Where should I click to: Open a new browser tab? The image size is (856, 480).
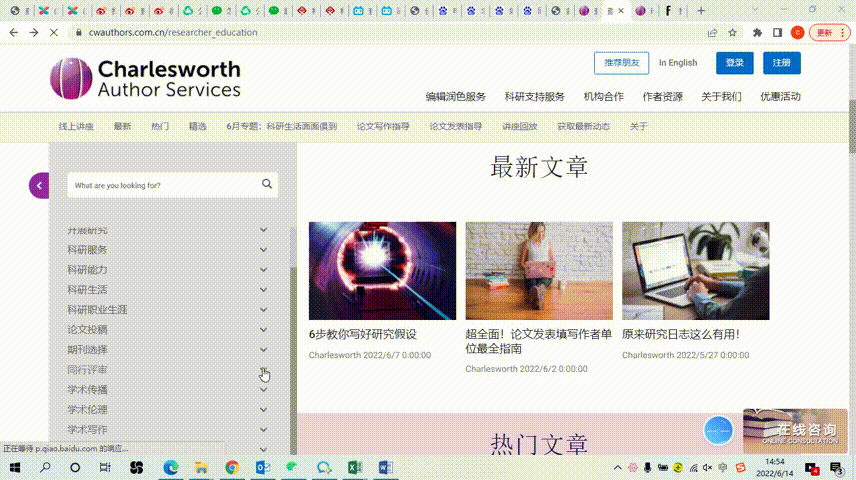[x=701, y=10]
